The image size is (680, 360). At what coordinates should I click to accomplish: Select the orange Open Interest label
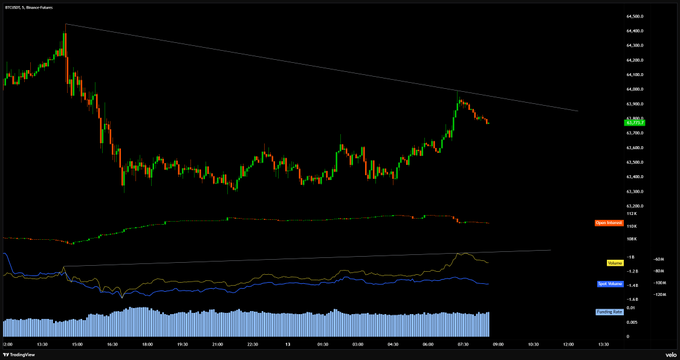click(609, 223)
